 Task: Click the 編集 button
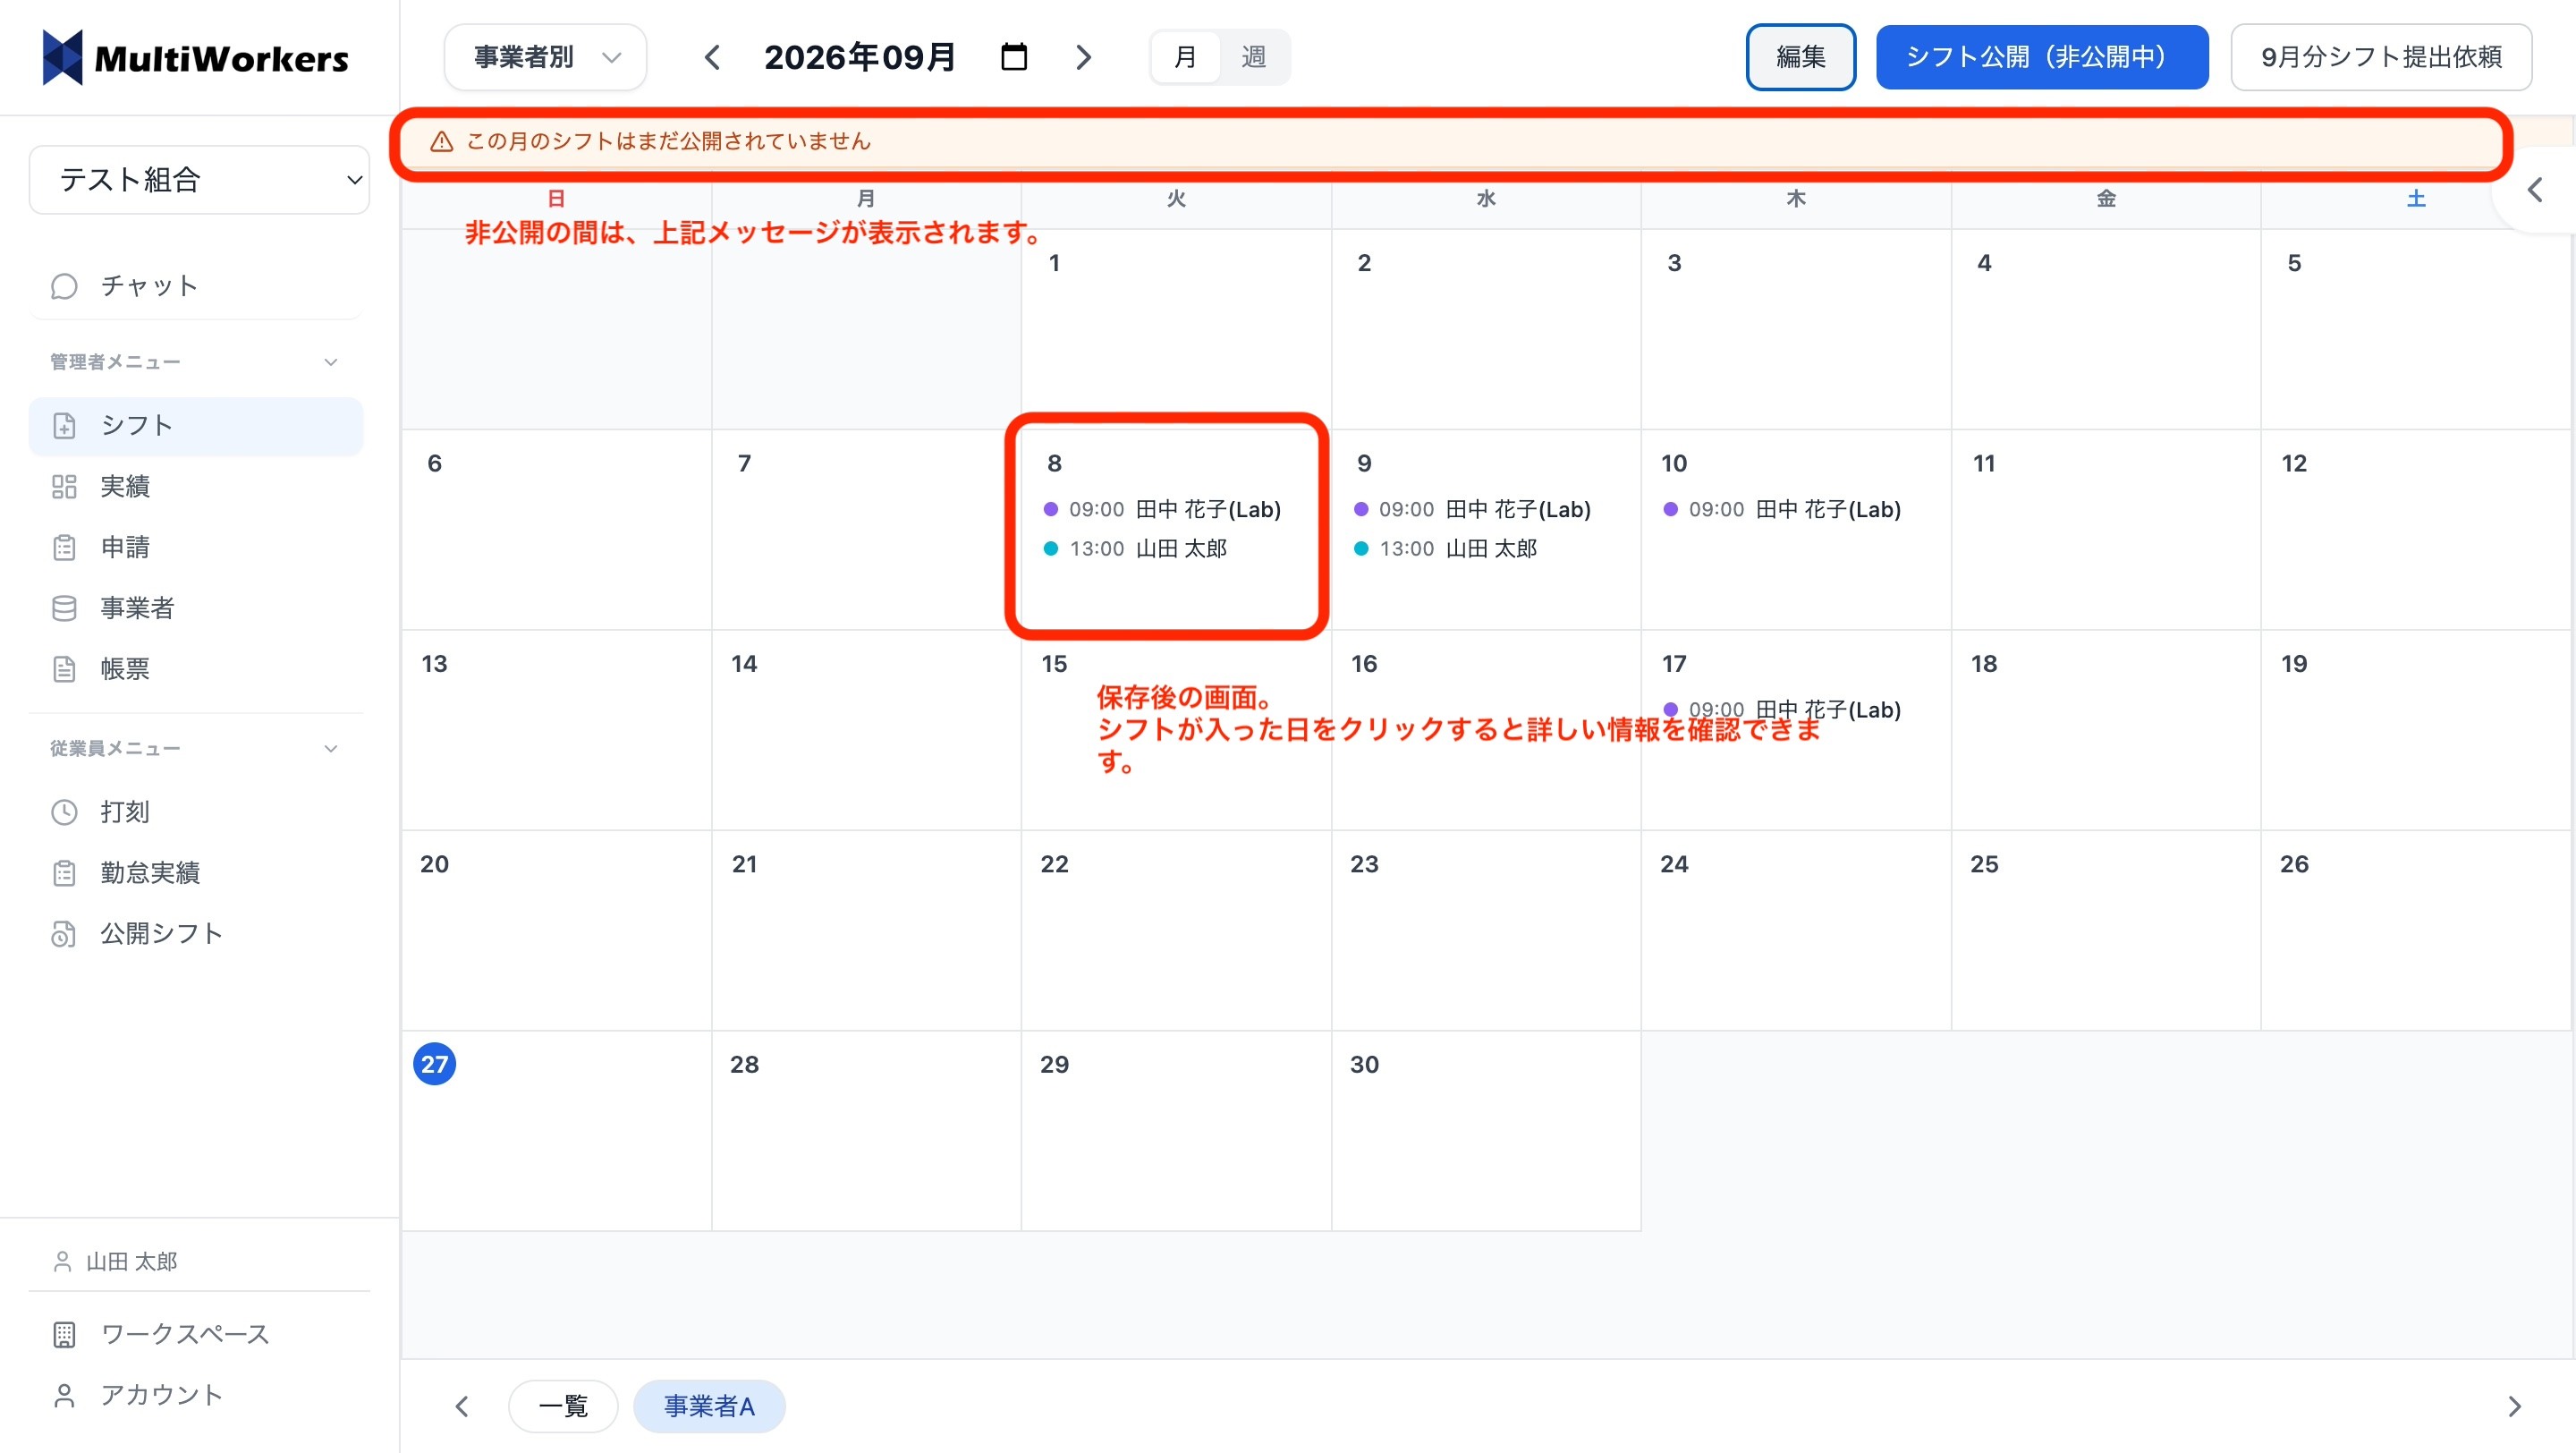1800,57
